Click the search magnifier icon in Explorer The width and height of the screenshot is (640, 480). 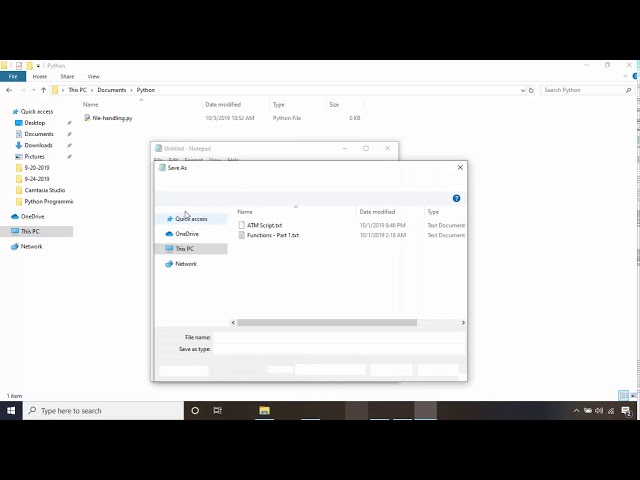[628, 90]
